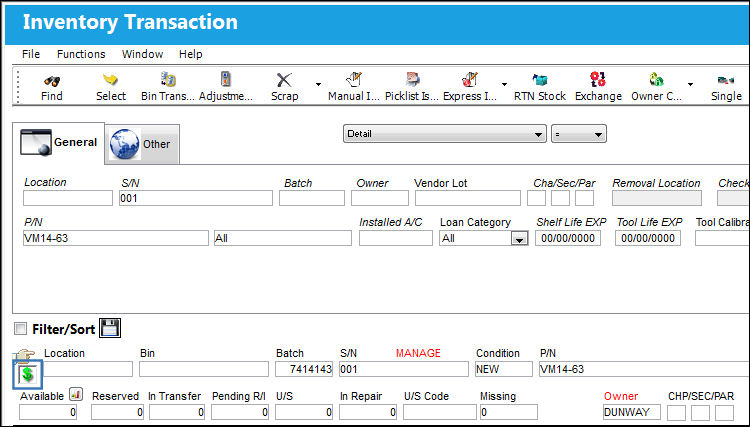The image size is (750, 427).
Task: Expand the arrow next to Owner Change
Action: [690, 85]
